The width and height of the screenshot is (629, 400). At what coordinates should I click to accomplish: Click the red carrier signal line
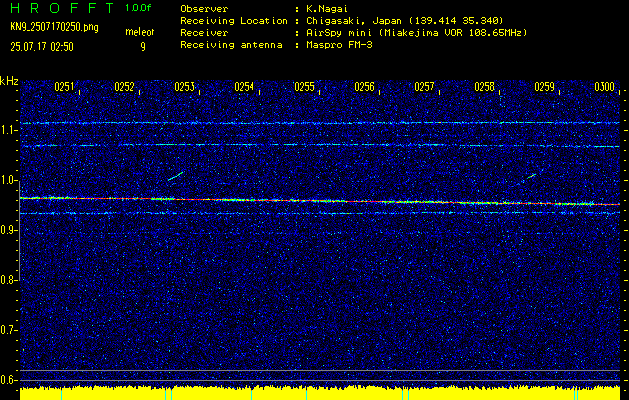coord(320,201)
